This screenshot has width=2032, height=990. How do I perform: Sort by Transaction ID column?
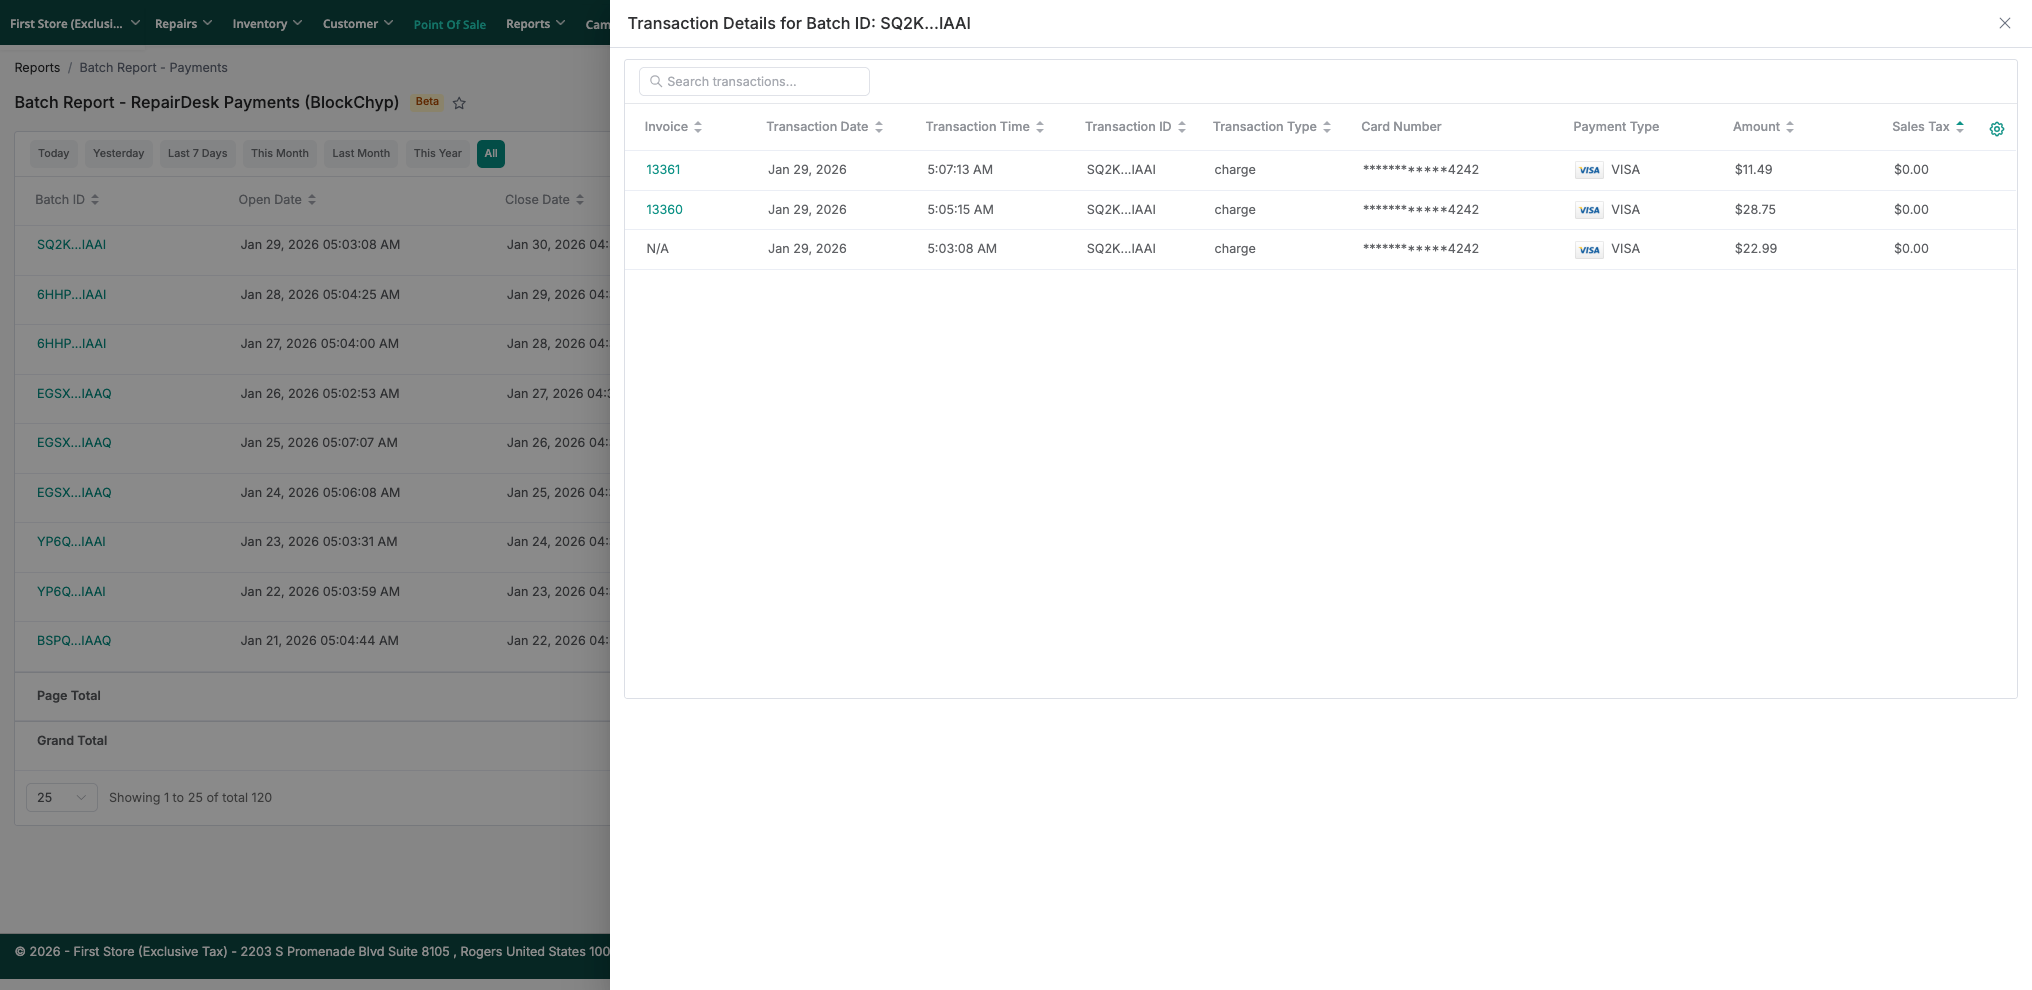coord(1181,127)
